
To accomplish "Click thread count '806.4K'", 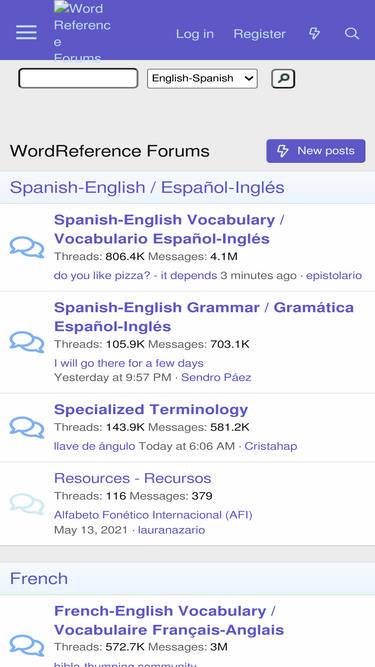I will (x=125, y=257).
